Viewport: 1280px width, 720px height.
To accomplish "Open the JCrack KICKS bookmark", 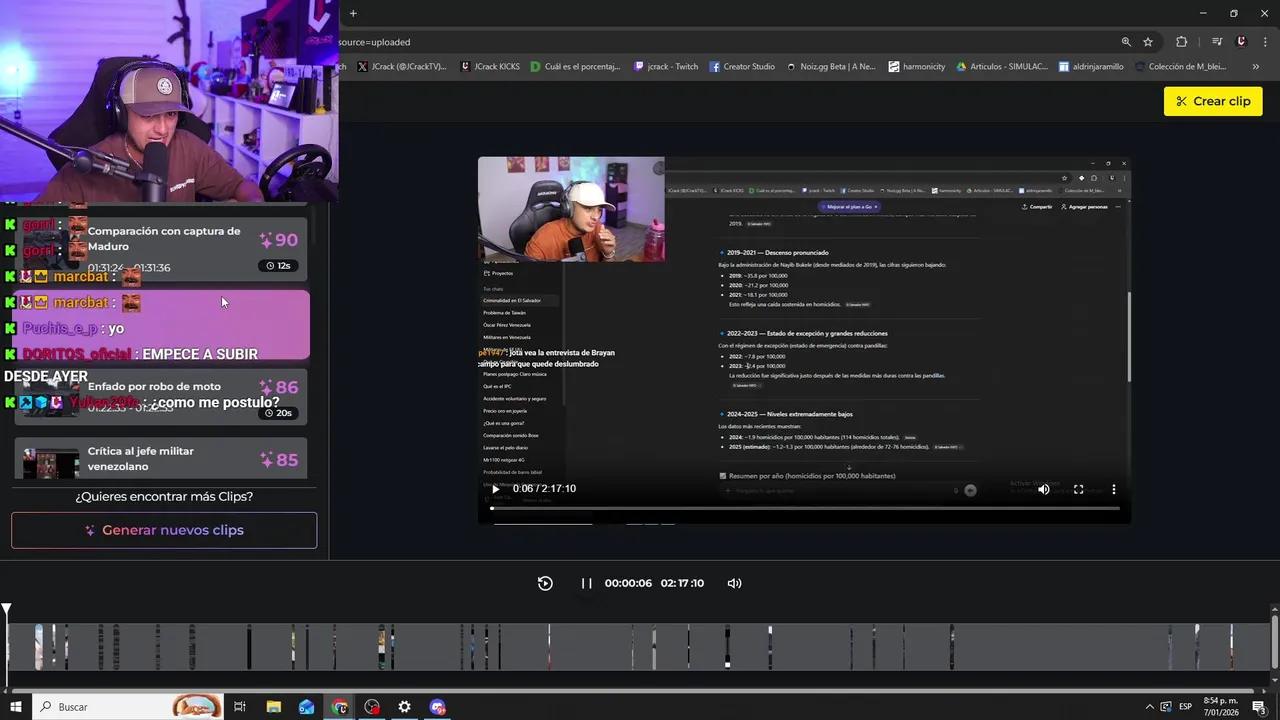I will pyautogui.click(x=491, y=67).
